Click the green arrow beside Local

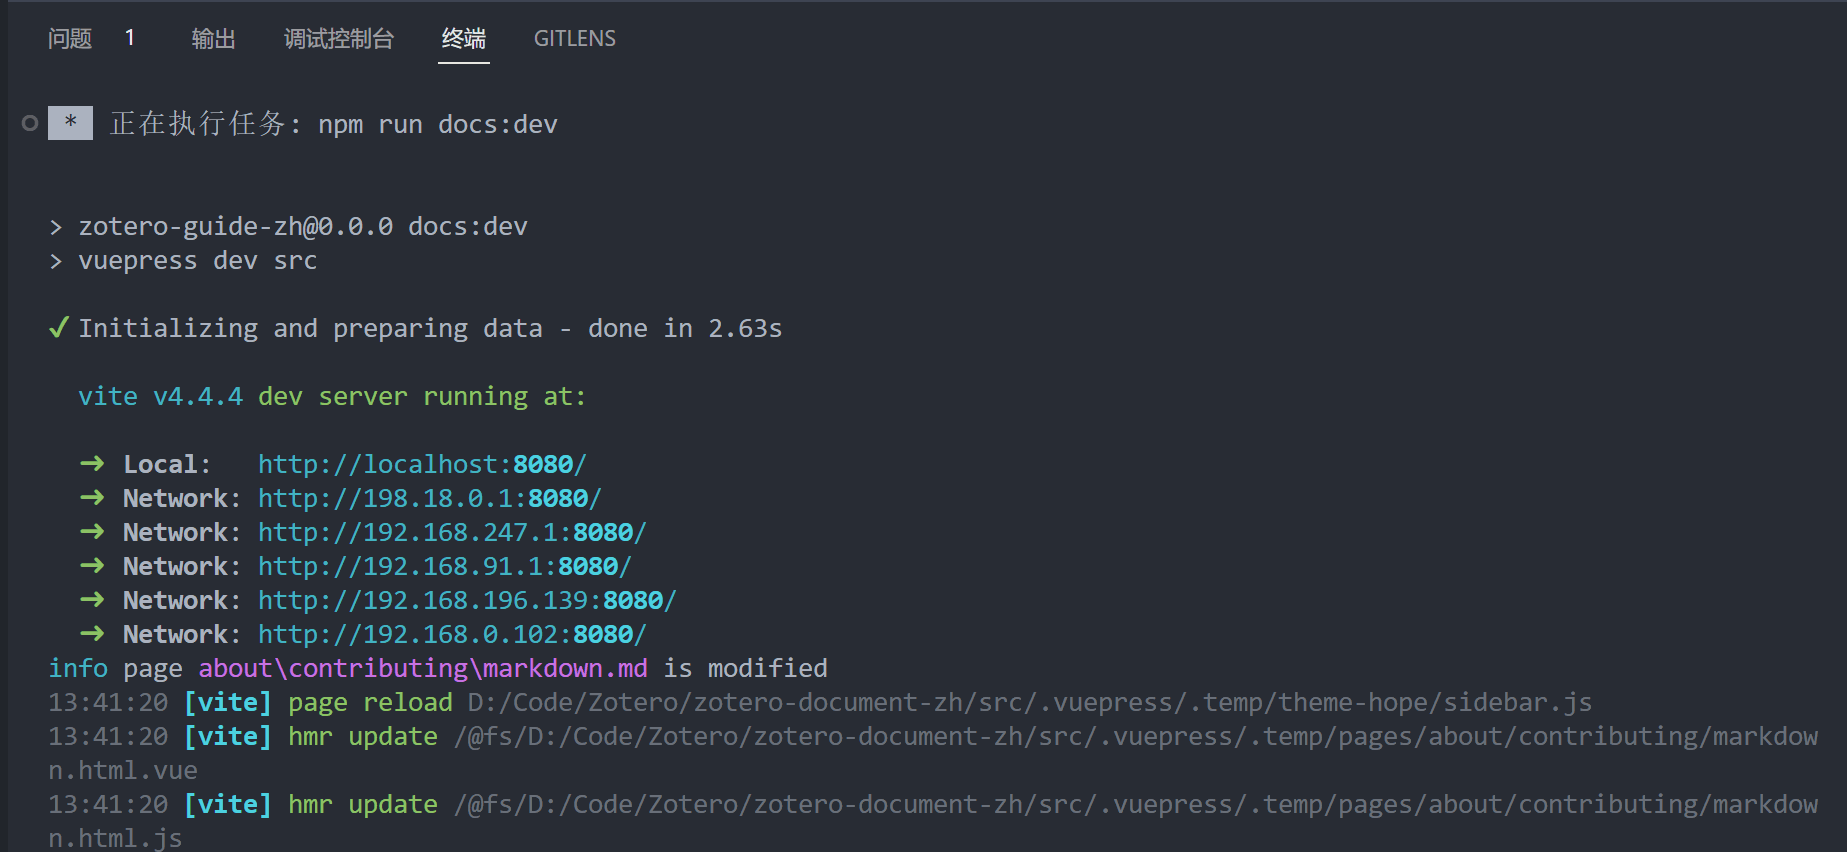click(x=92, y=464)
